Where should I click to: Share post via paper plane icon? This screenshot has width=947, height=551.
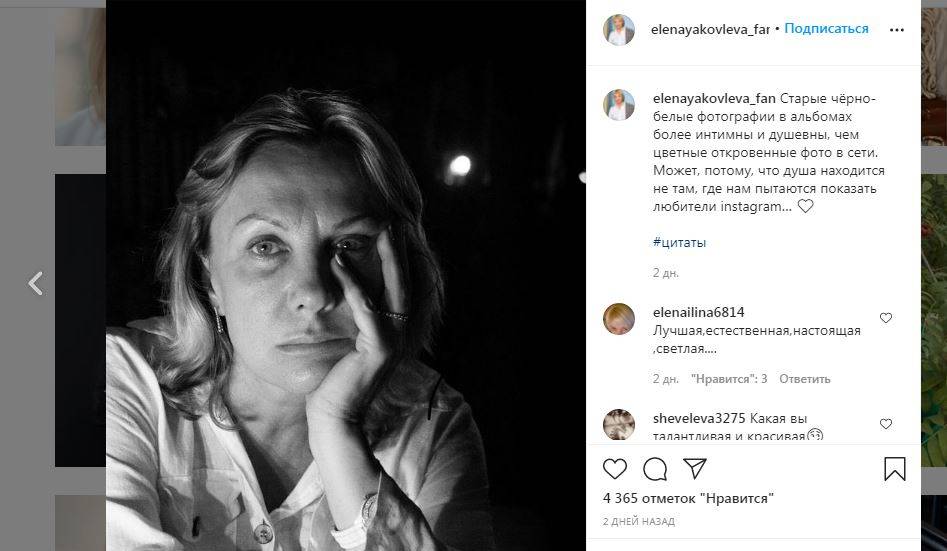tap(695, 468)
